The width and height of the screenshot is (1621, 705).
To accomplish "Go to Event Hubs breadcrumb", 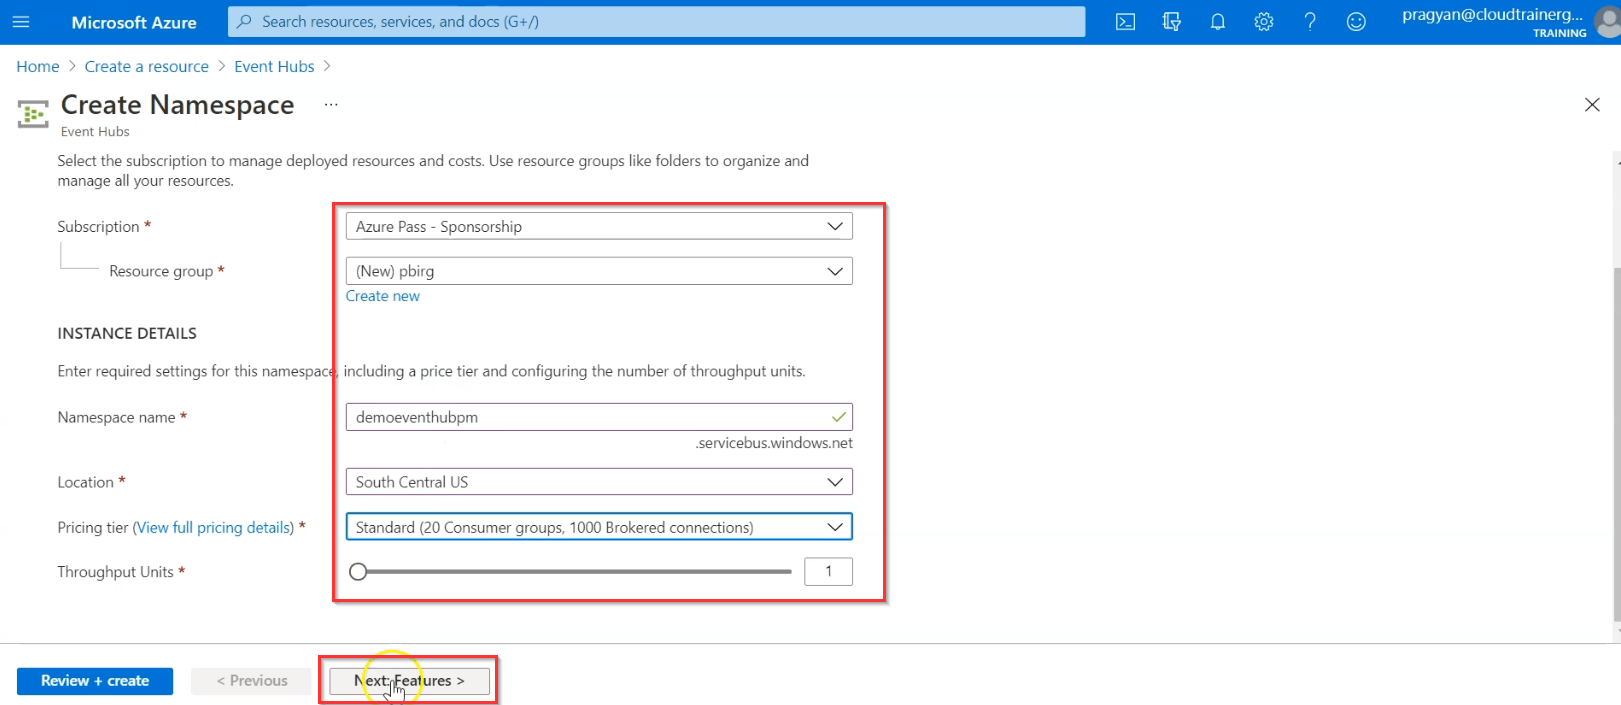I will pos(274,66).
